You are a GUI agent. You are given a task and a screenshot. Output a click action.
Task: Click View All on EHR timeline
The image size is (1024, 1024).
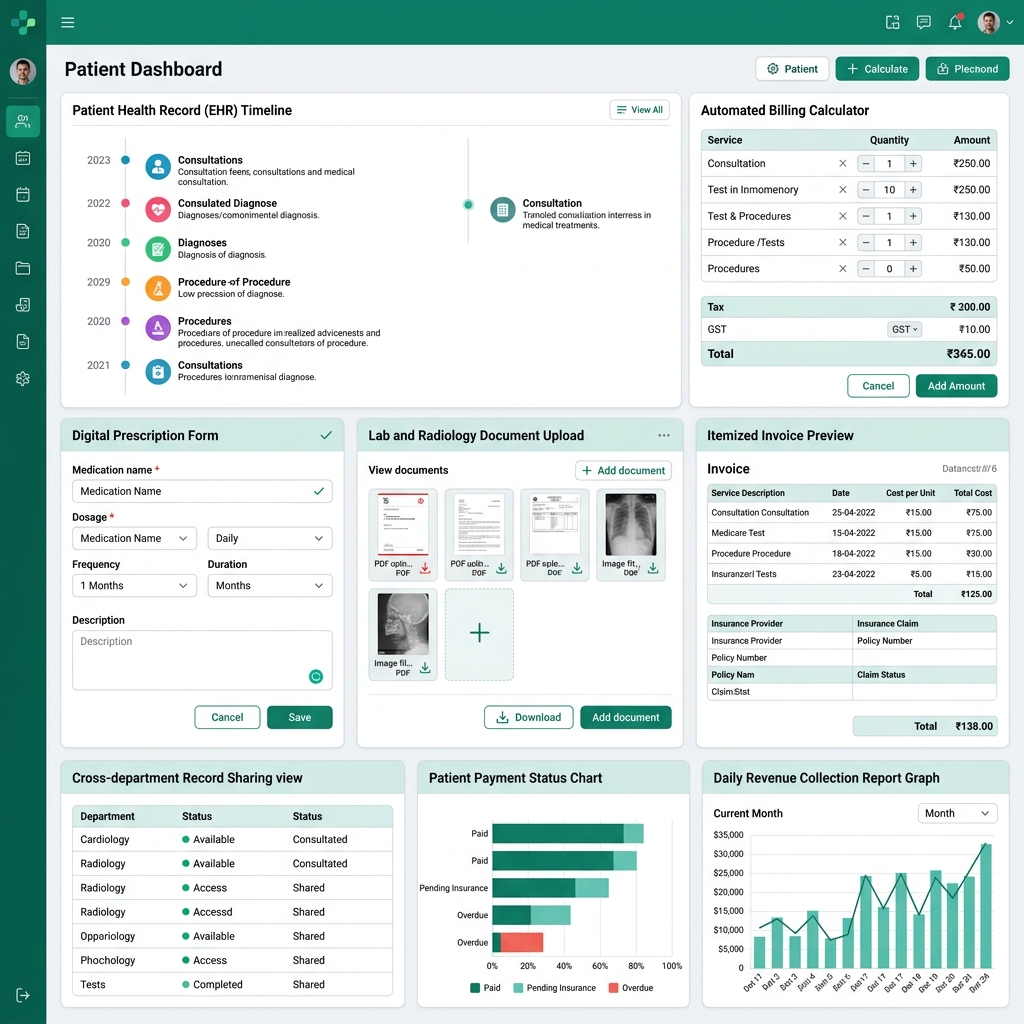639,110
